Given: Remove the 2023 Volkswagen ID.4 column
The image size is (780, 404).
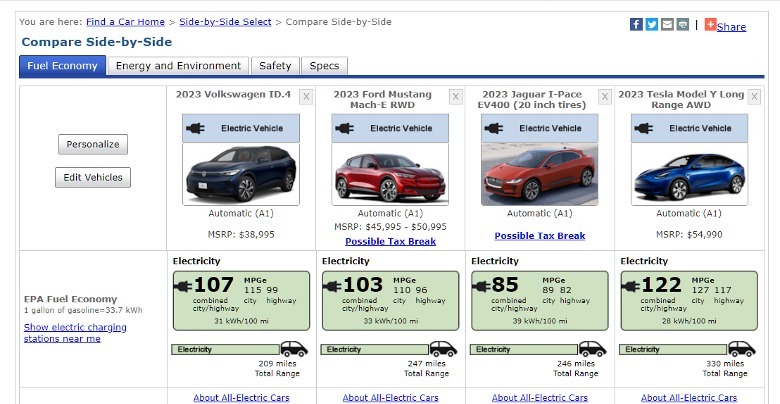Looking at the screenshot, I should point(306,97).
